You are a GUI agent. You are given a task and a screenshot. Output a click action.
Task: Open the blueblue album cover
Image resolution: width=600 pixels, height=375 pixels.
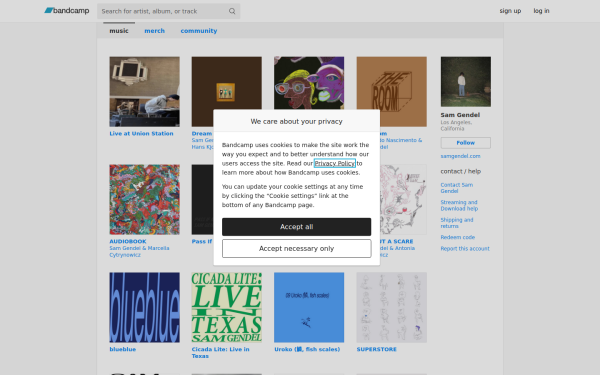point(144,307)
